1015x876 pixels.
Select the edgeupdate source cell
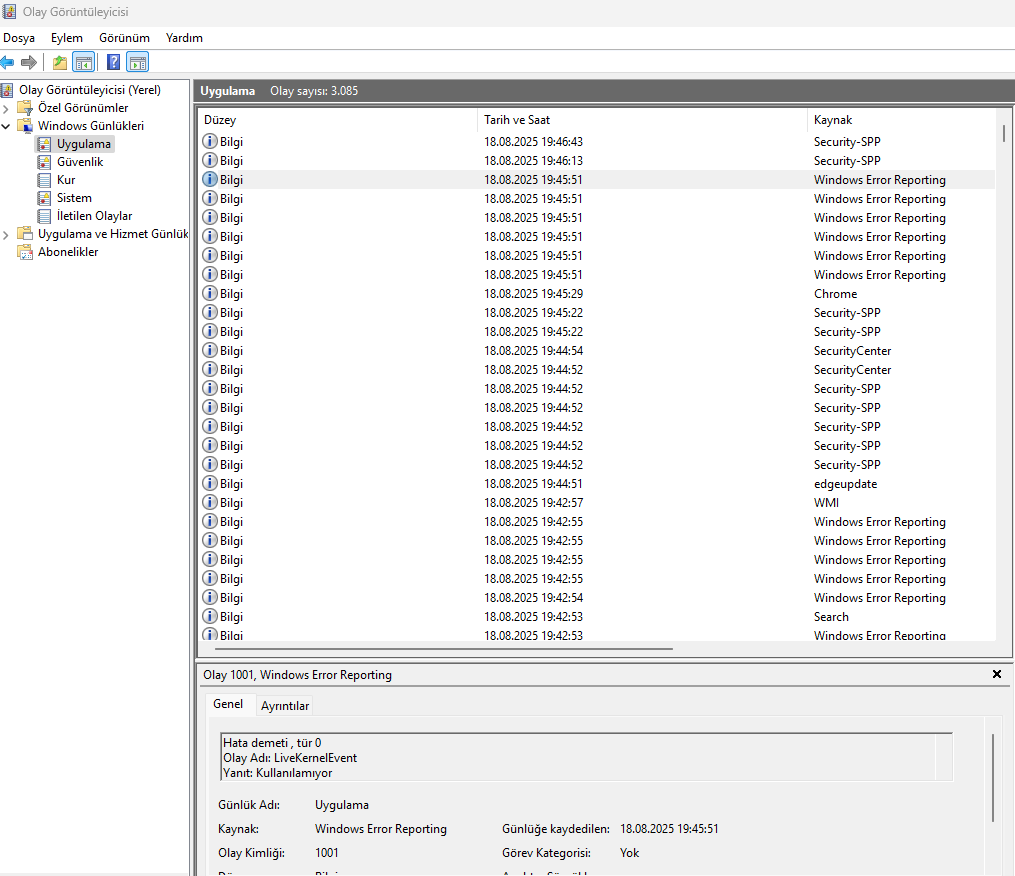(x=845, y=484)
